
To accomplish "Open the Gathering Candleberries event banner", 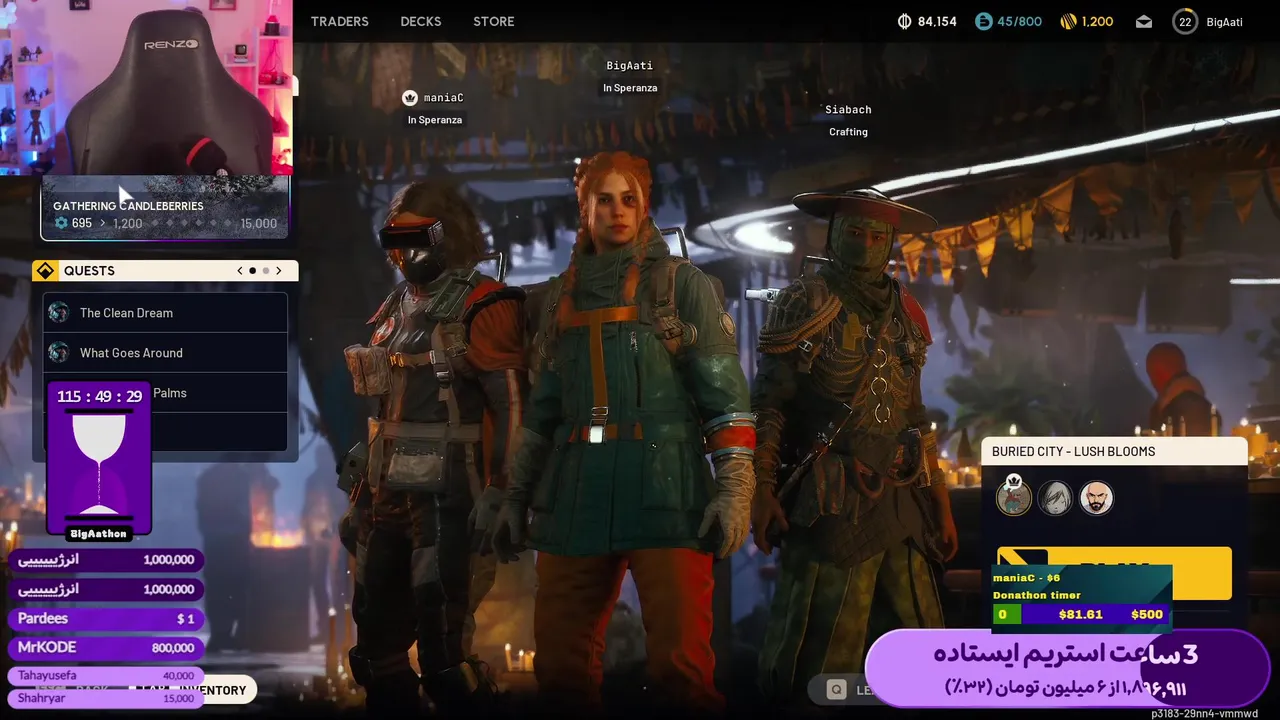I will tap(165, 207).
